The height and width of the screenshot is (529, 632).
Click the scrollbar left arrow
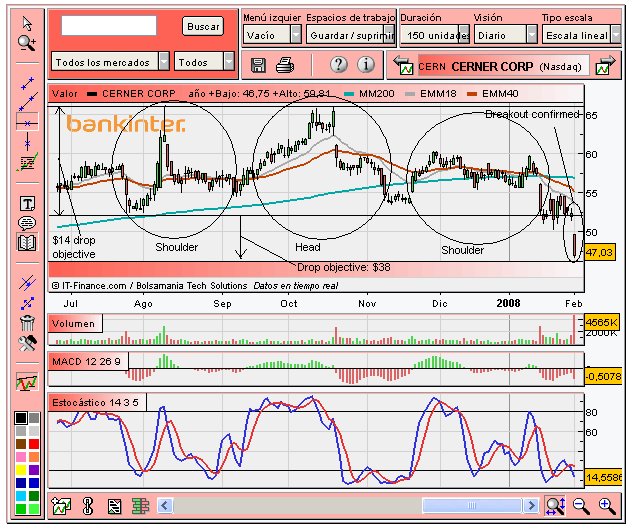(x=164, y=505)
